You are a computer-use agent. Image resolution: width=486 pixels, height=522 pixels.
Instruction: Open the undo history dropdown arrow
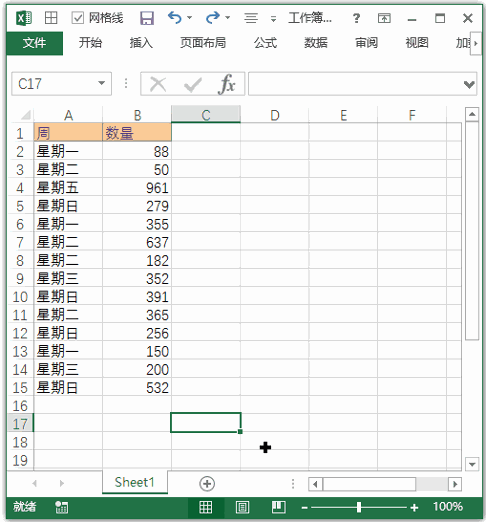coord(190,17)
